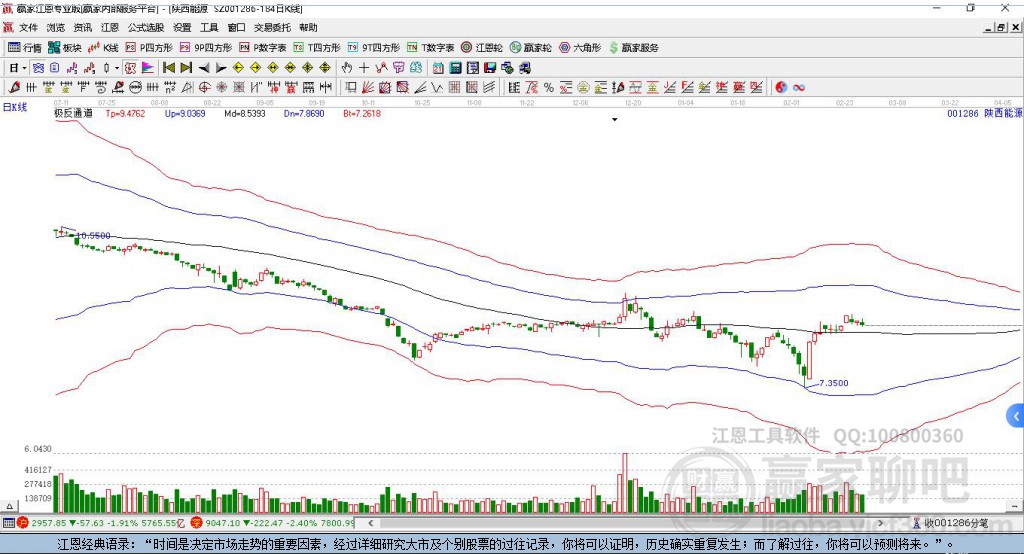The height and width of the screenshot is (554, 1024).
Task: Open the 9T四方形 tool
Action: point(374,48)
